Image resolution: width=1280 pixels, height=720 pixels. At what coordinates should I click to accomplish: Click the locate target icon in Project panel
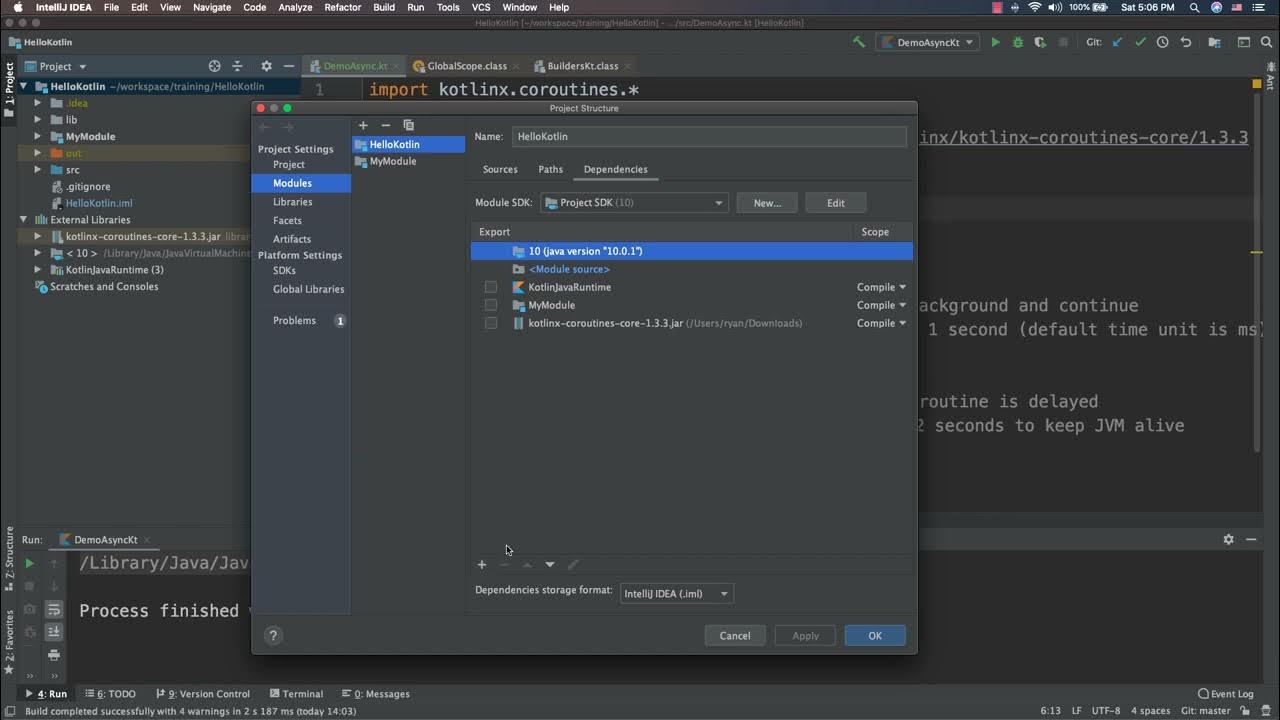pos(214,66)
